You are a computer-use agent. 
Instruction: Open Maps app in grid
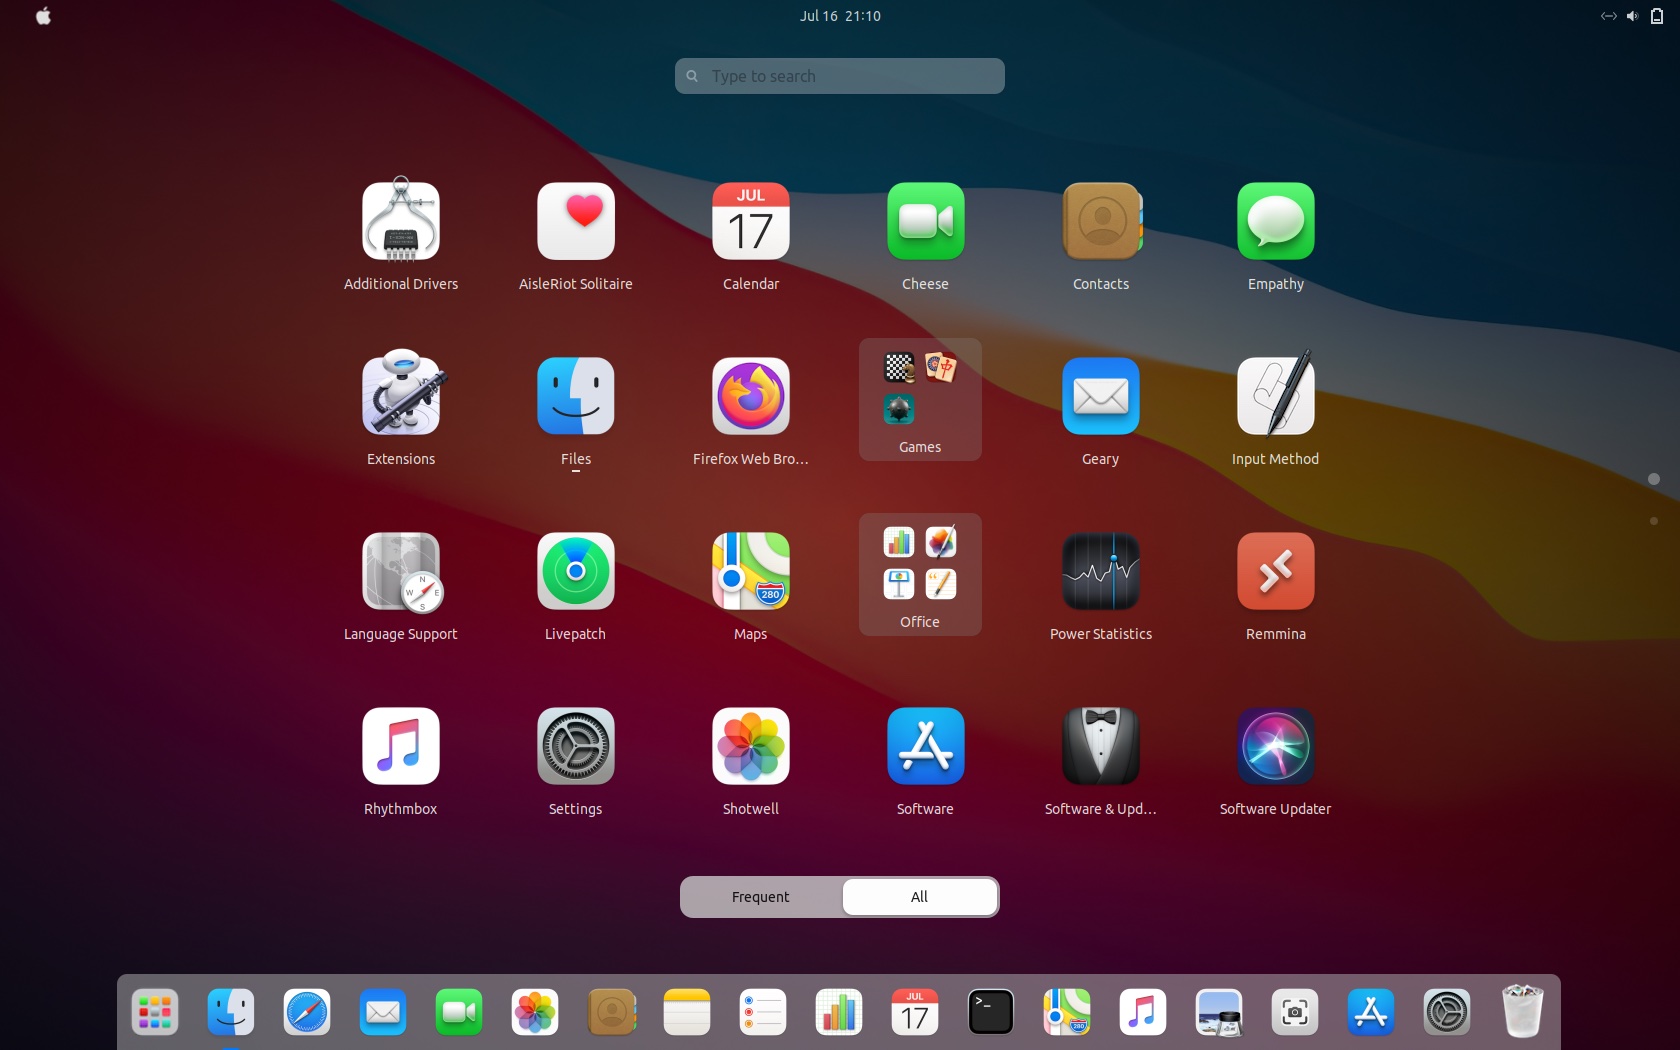(x=751, y=571)
